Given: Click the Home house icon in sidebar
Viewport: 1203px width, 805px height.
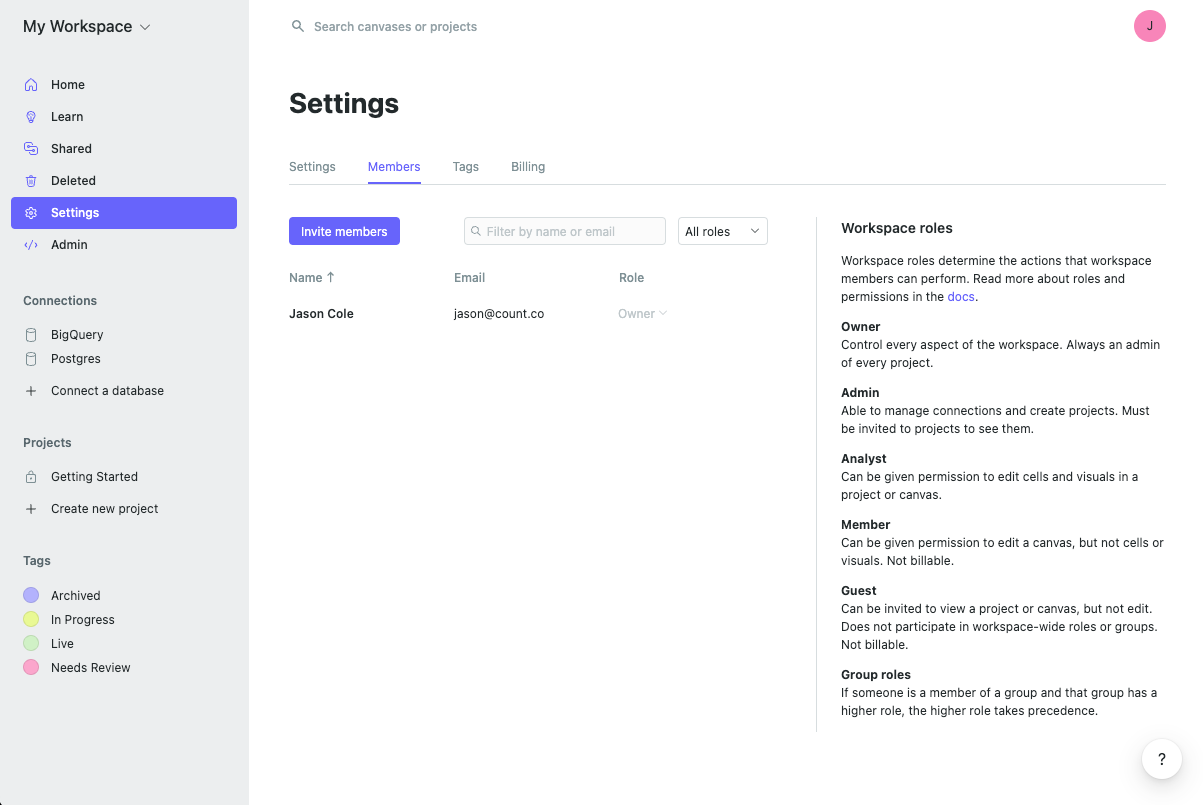Looking at the screenshot, I should (x=31, y=85).
